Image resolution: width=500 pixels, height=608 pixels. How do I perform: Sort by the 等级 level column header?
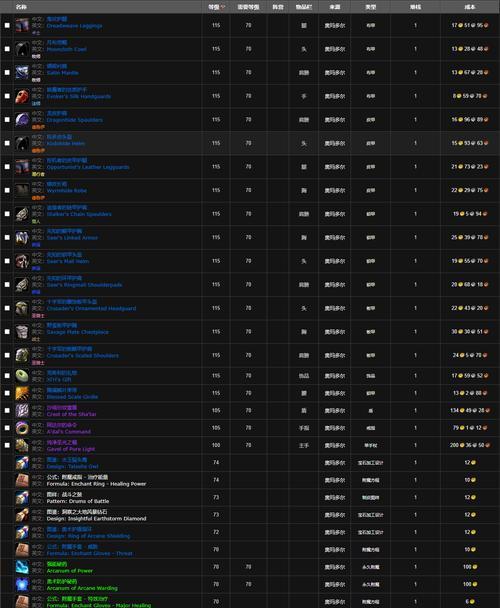pos(216,7)
